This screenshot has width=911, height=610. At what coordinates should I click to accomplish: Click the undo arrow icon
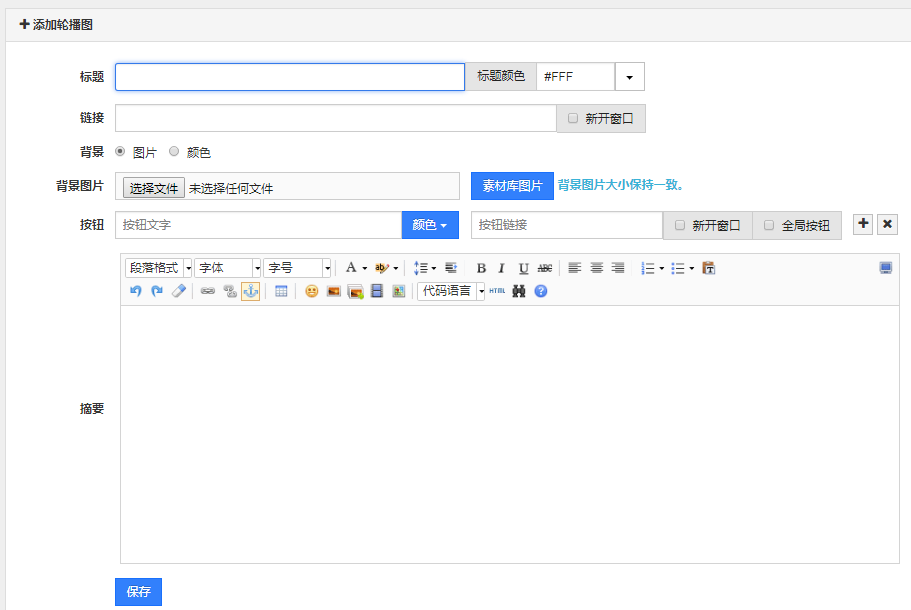pyautogui.click(x=135, y=291)
